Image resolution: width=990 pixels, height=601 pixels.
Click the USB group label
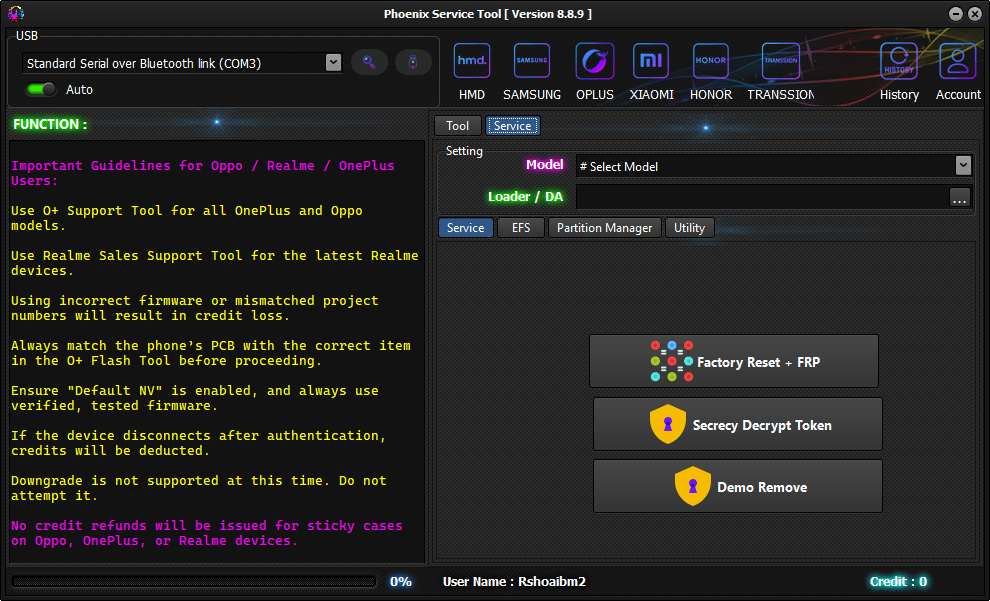[27, 36]
